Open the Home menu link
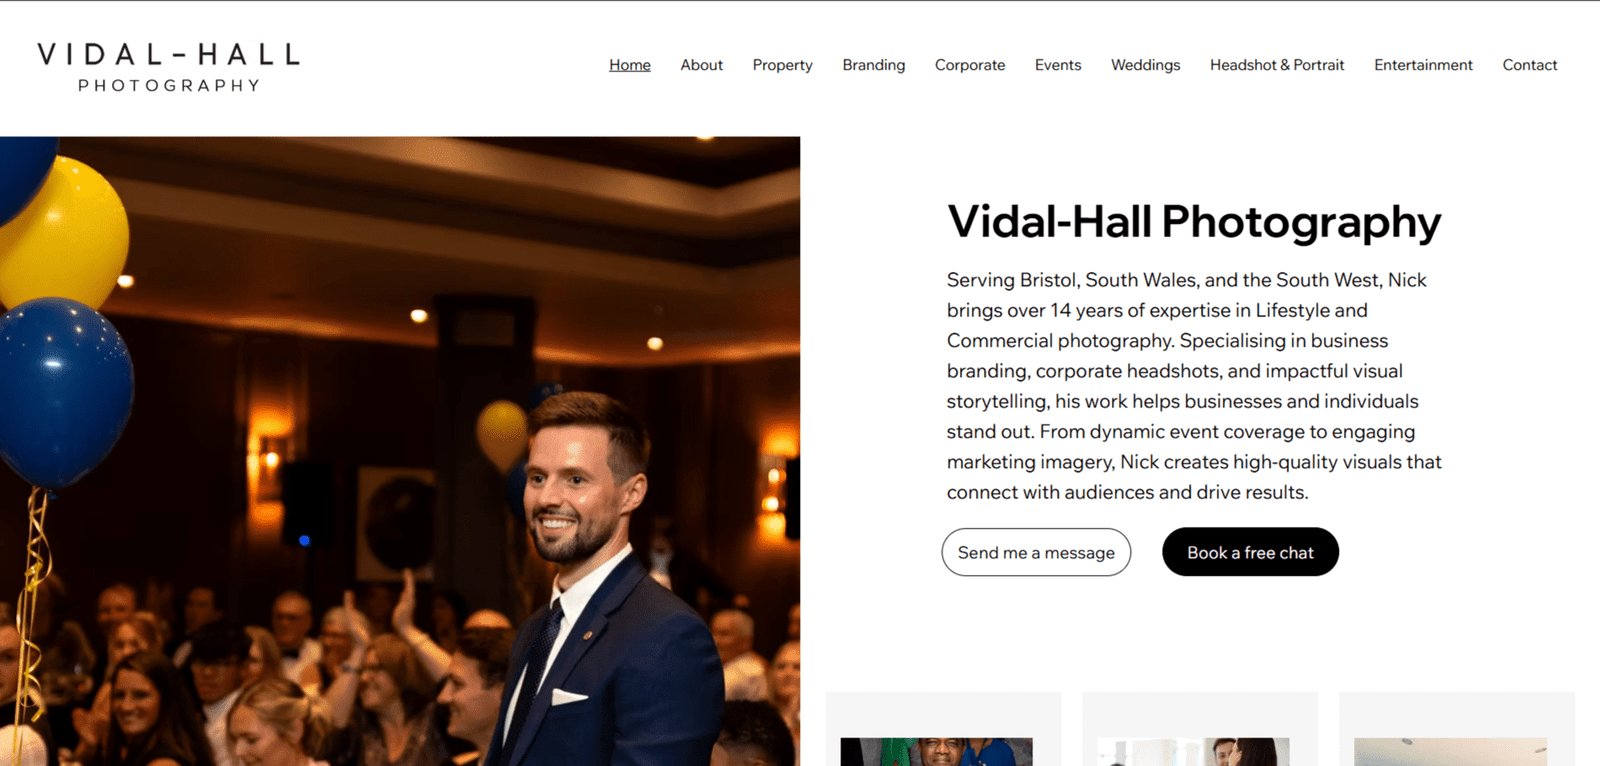 630,65
